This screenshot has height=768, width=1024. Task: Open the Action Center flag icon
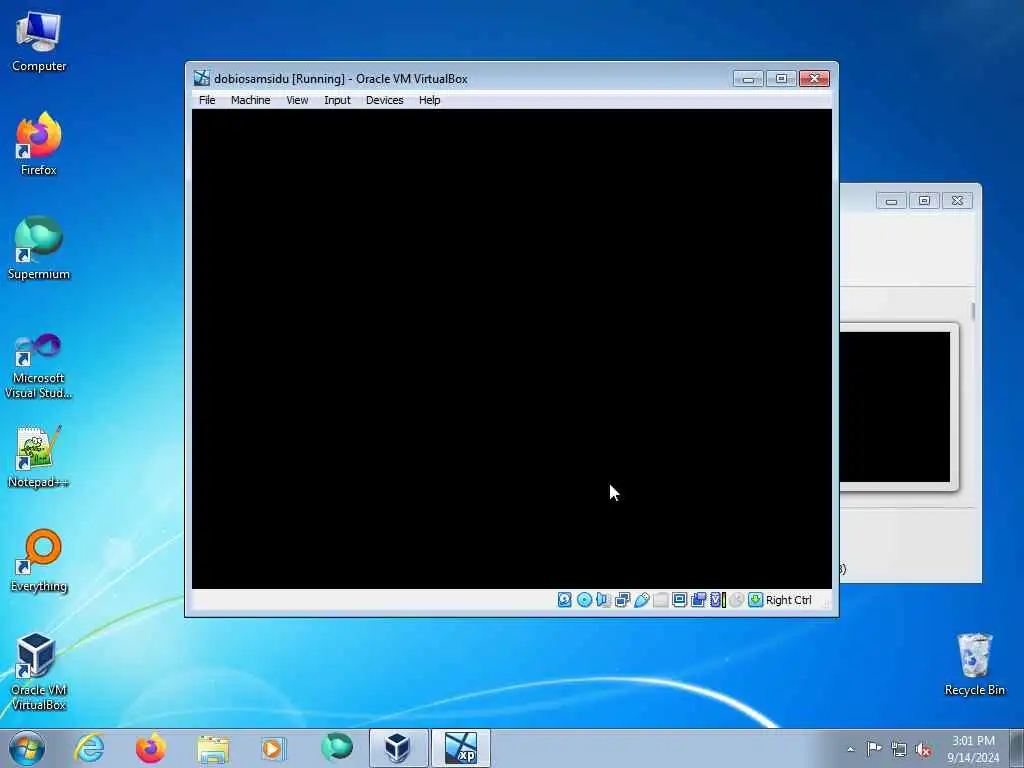(874, 748)
